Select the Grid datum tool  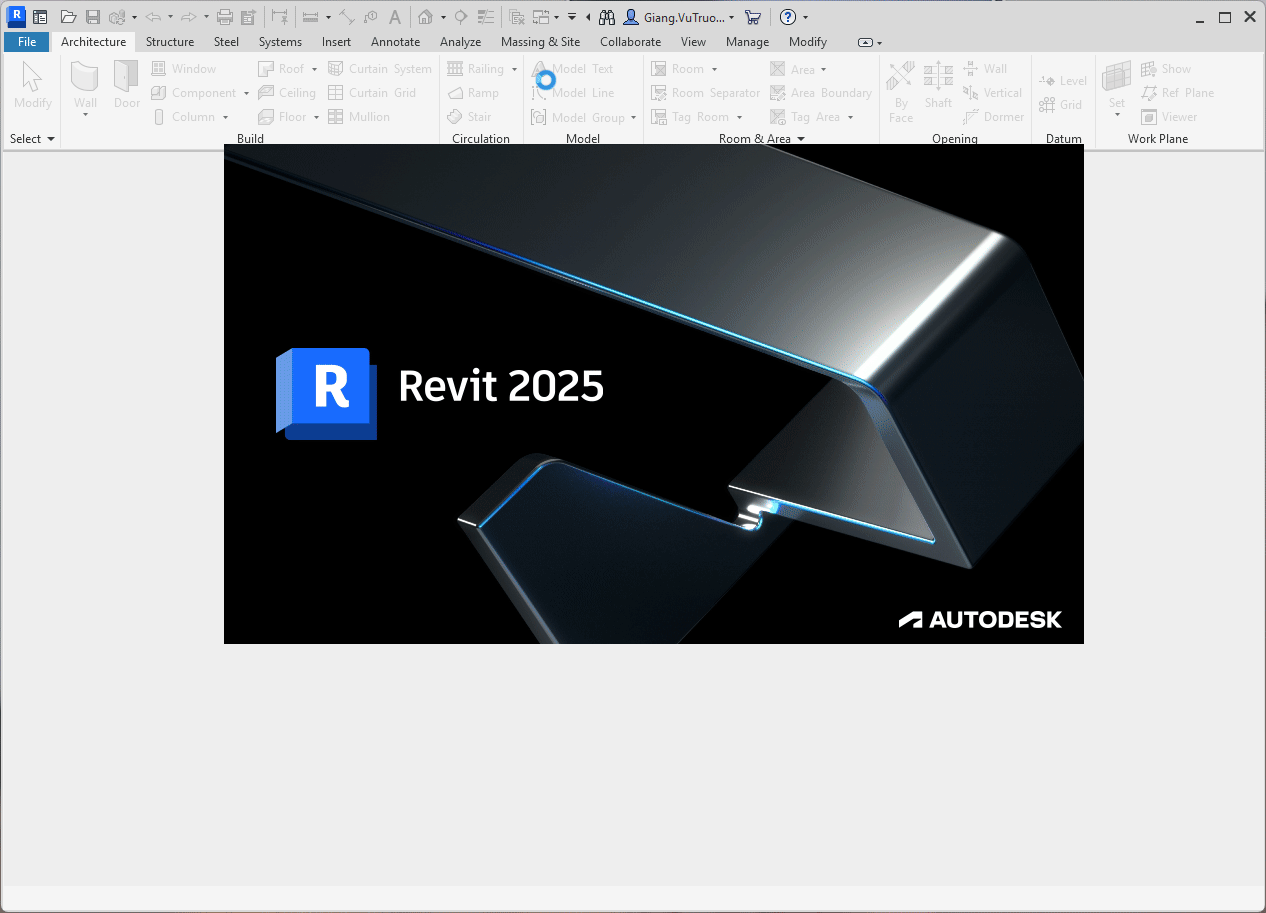click(1061, 105)
